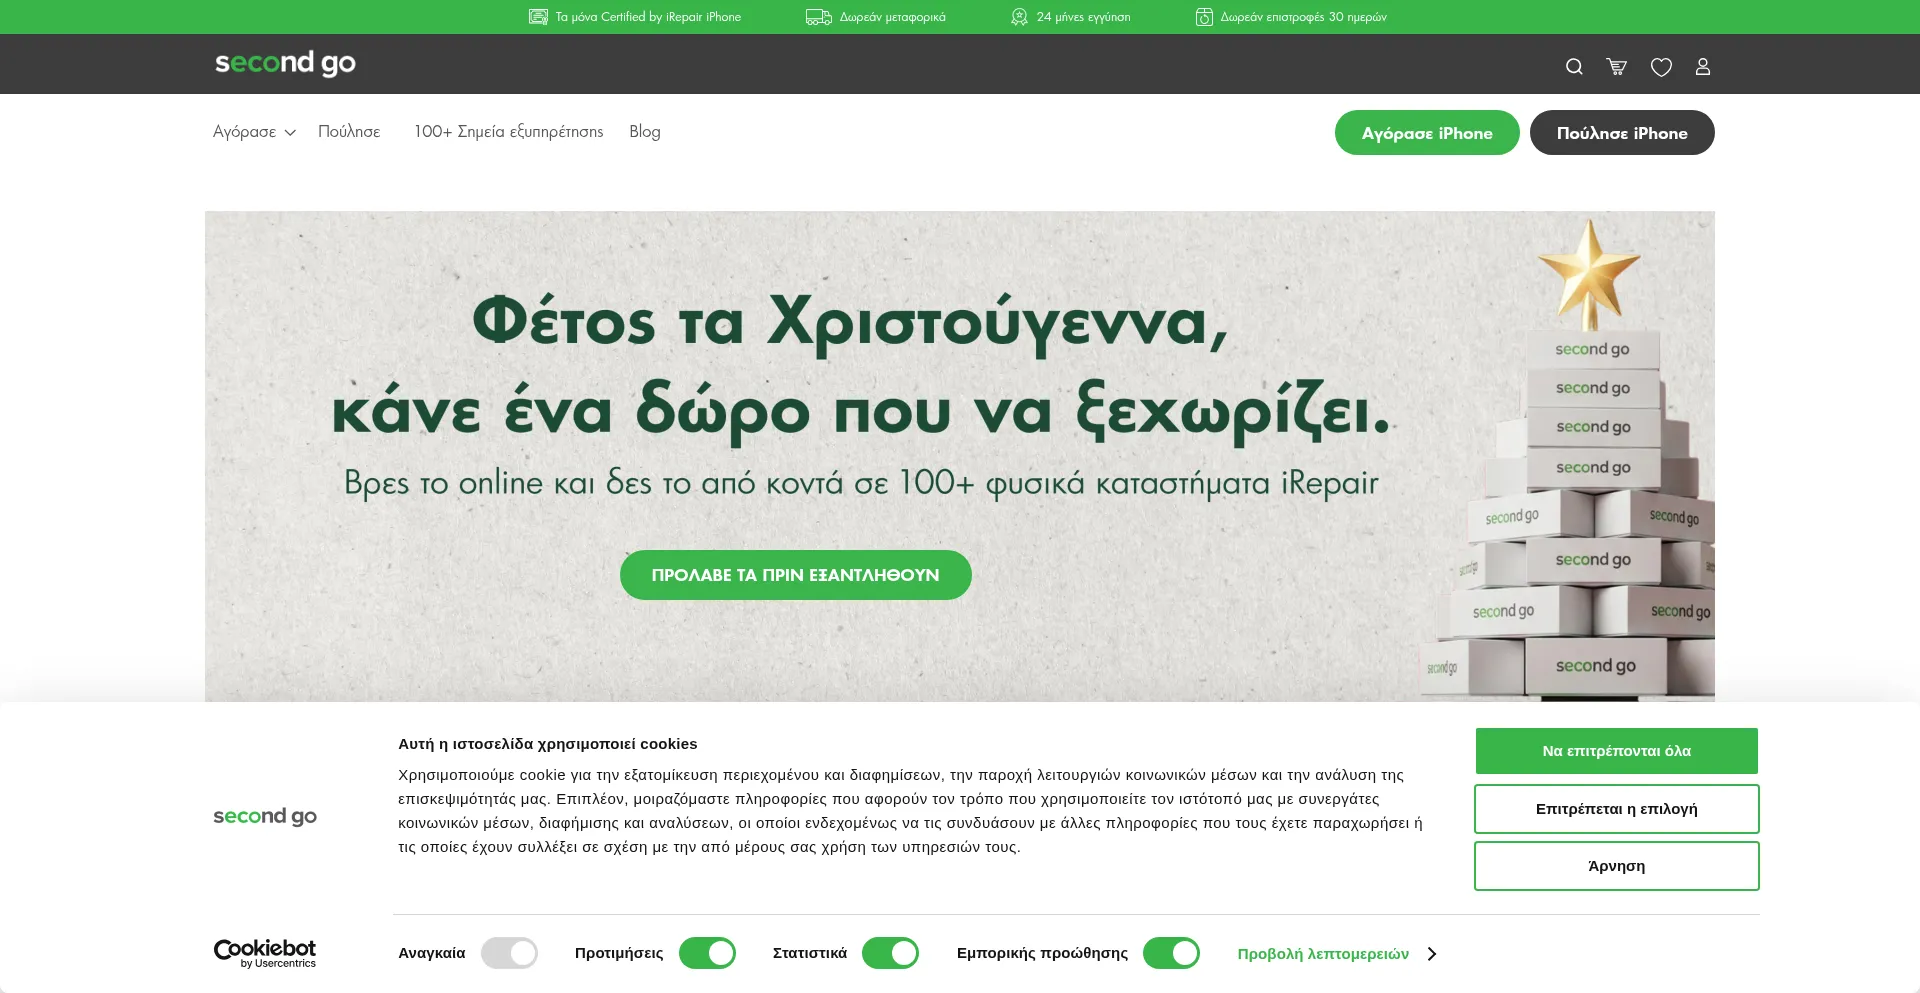This screenshot has width=1920, height=993.
Task: Open the user account icon
Action: (1703, 66)
